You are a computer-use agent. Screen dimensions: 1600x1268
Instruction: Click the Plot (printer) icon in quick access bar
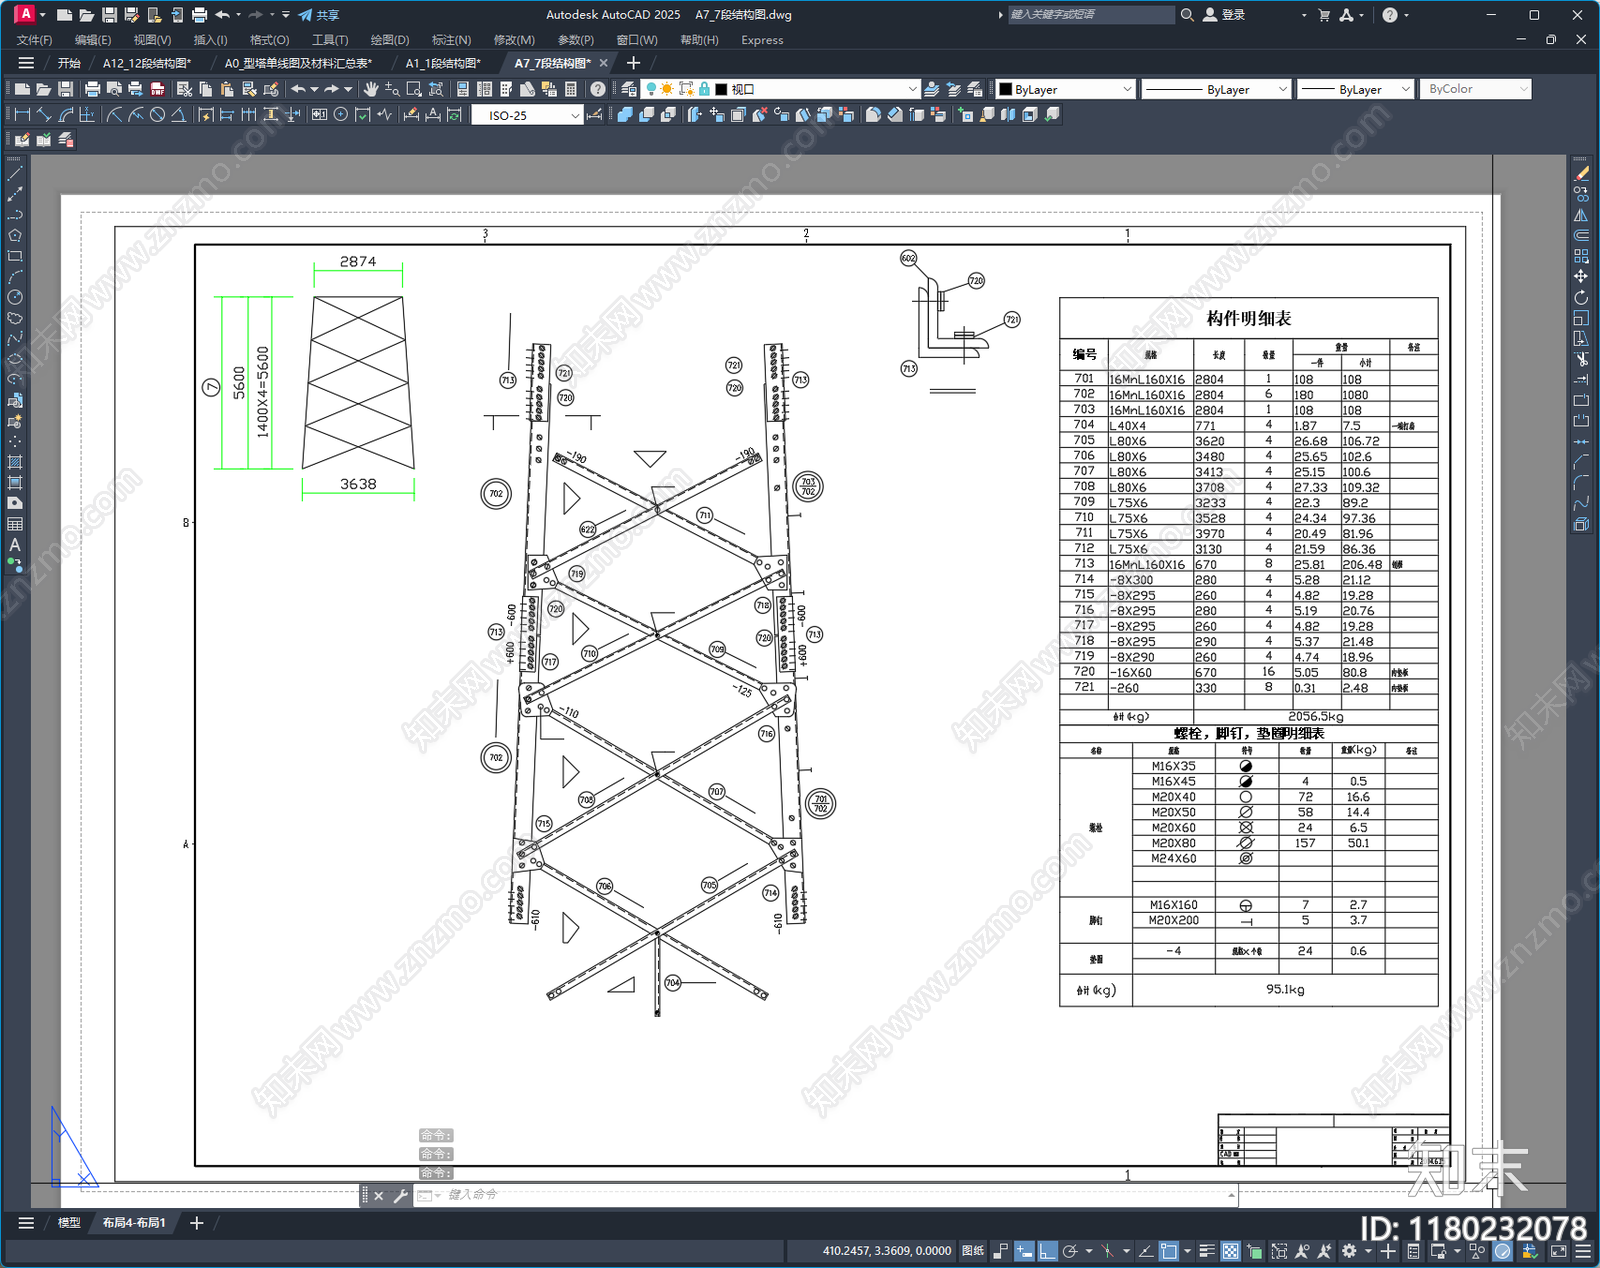(x=199, y=15)
